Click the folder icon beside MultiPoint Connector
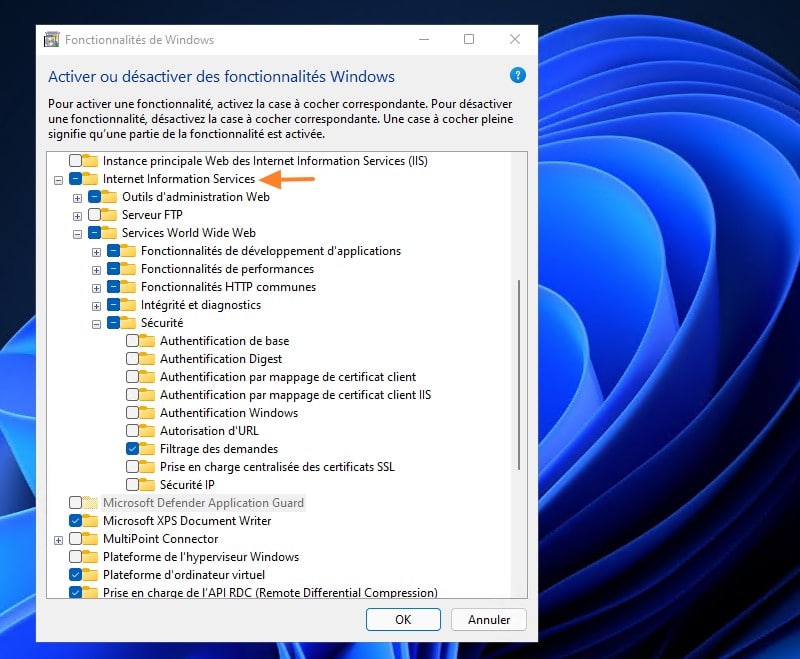The image size is (800, 659). (90, 539)
